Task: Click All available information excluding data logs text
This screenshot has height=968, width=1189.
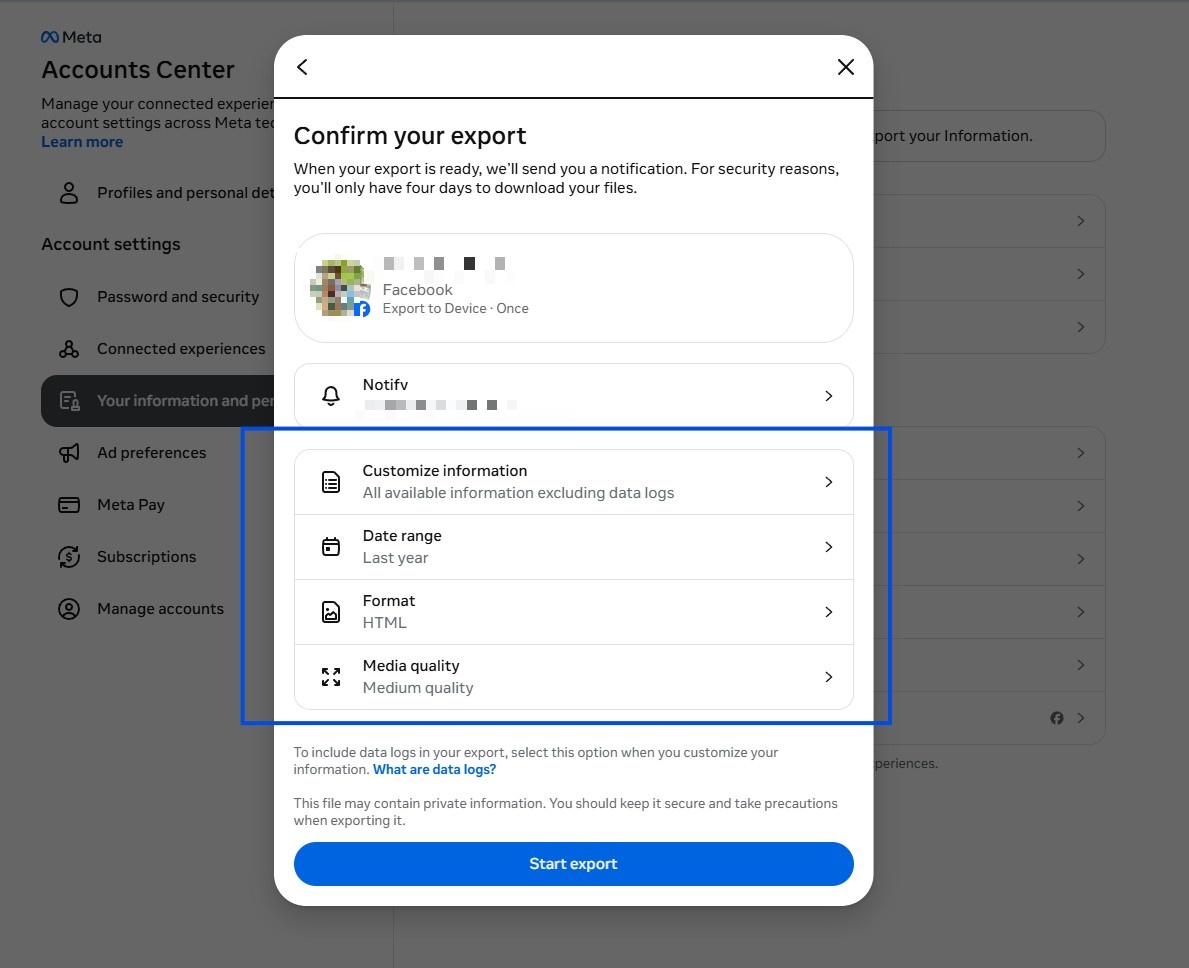Action: point(518,493)
